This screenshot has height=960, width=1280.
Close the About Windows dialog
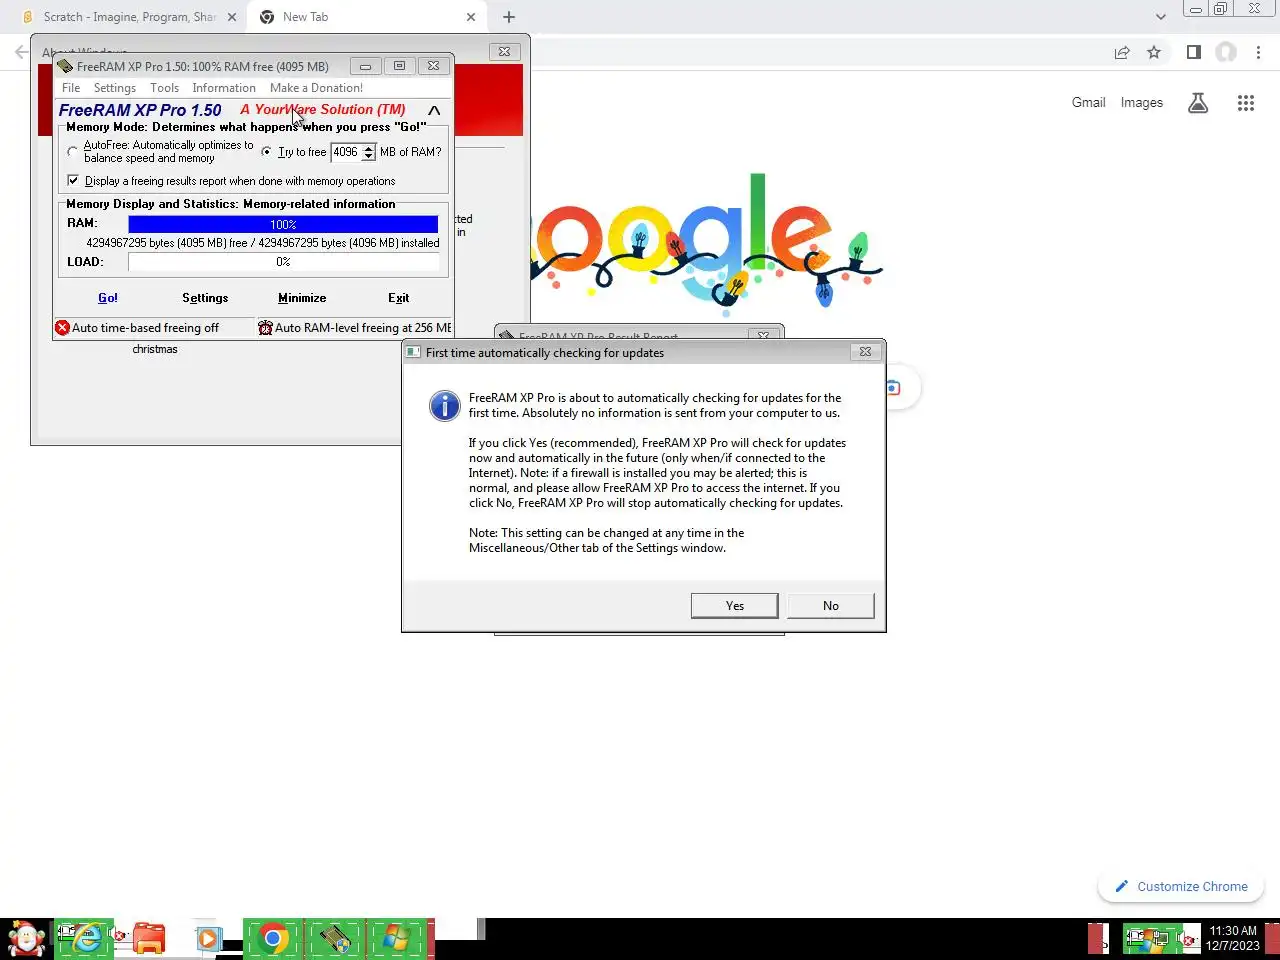click(x=504, y=52)
